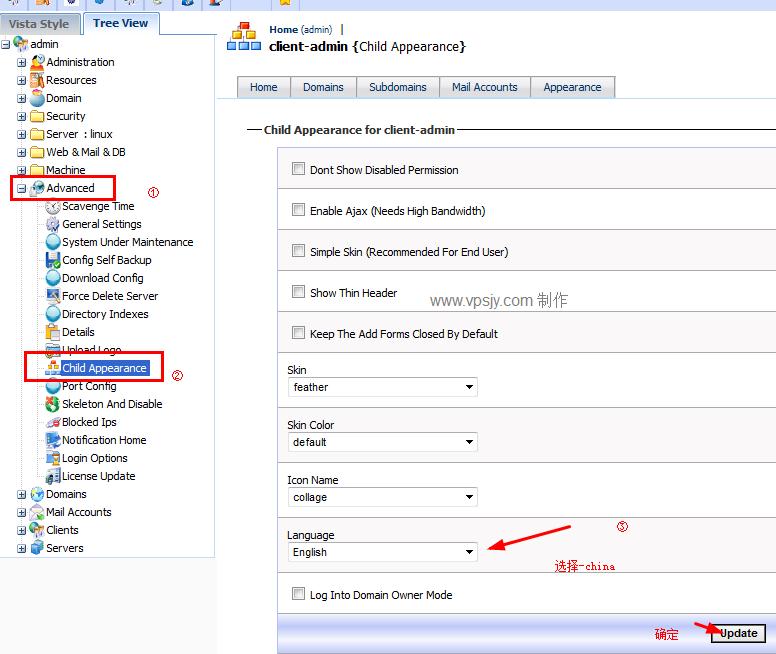The image size is (776, 654).
Task: Open the Language dropdown
Action: 383,552
